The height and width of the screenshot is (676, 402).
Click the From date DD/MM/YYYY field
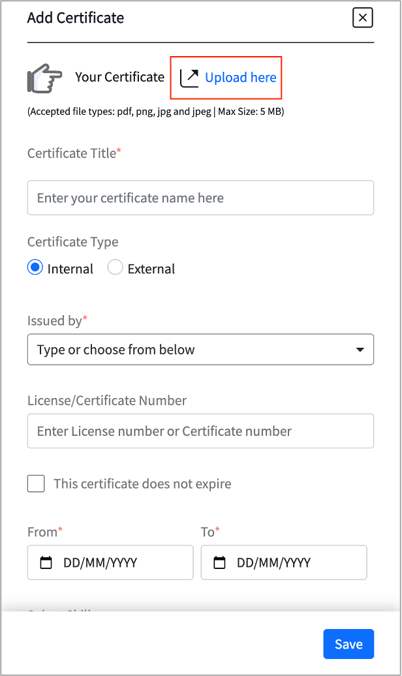[110, 563]
